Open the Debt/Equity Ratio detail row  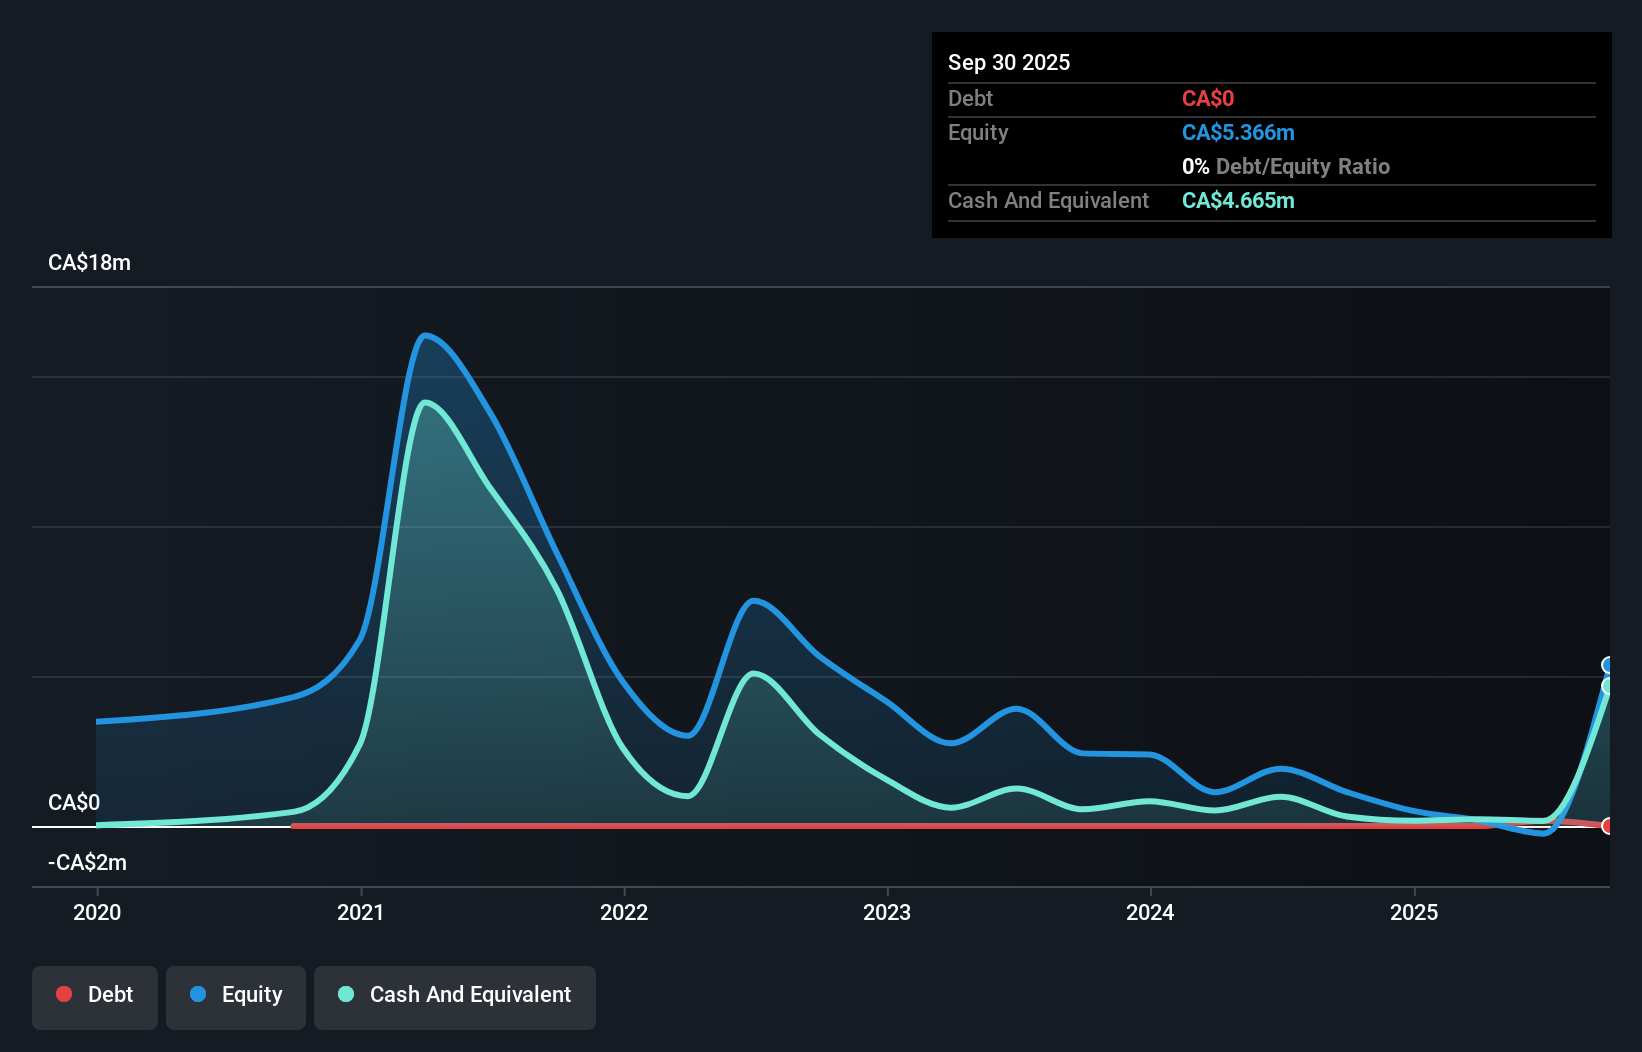pyautogui.click(x=1286, y=166)
